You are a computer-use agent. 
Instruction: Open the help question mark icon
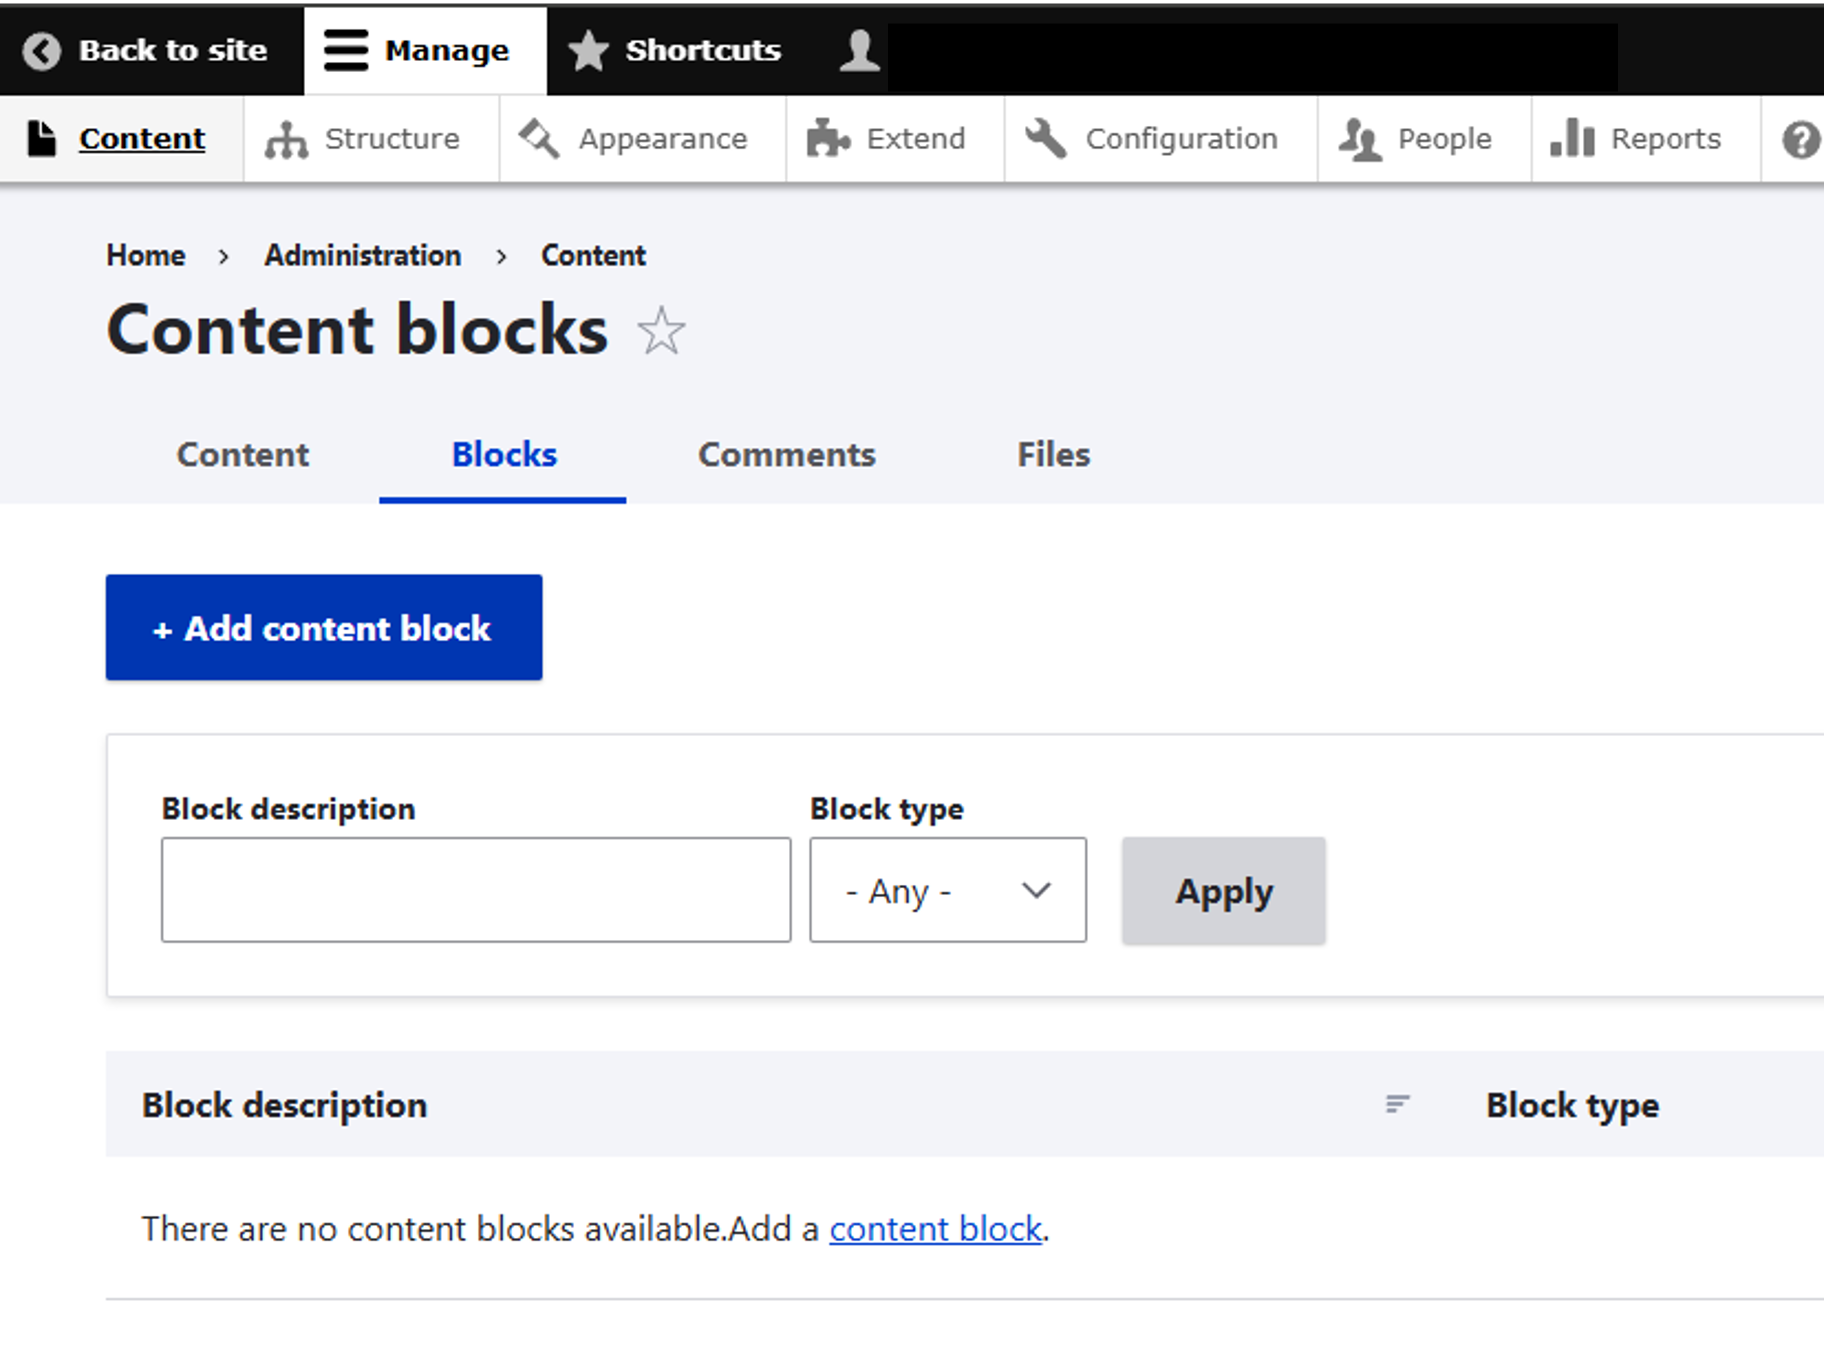pyautogui.click(x=1800, y=139)
